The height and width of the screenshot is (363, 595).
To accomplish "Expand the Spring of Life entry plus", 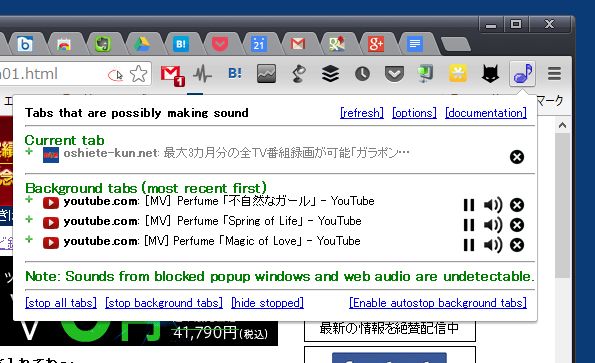I will point(29,220).
